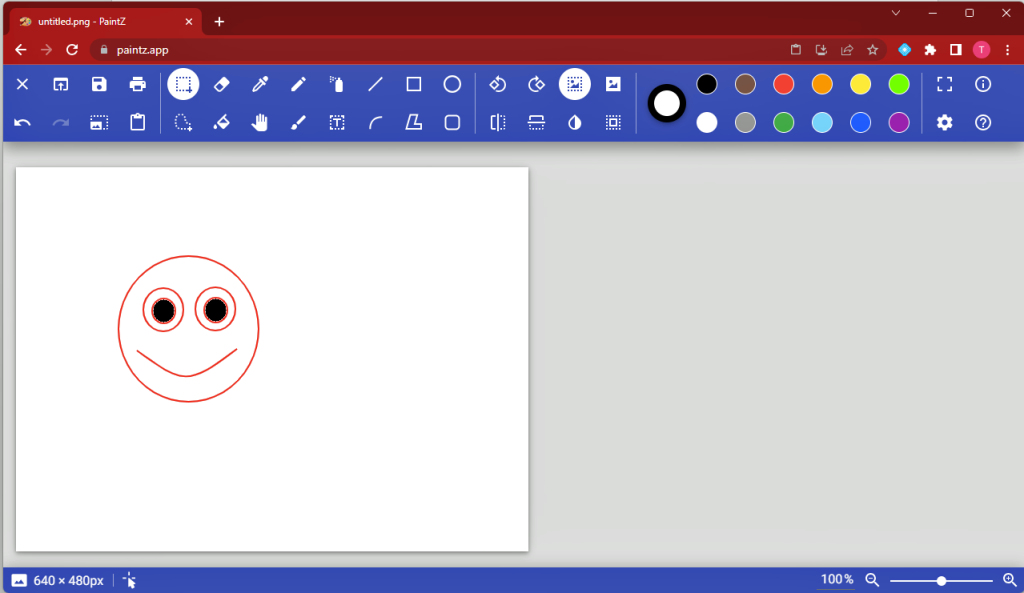Toggle the highlighted dashed-frame image button
The image size is (1024, 593).
tap(575, 84)
